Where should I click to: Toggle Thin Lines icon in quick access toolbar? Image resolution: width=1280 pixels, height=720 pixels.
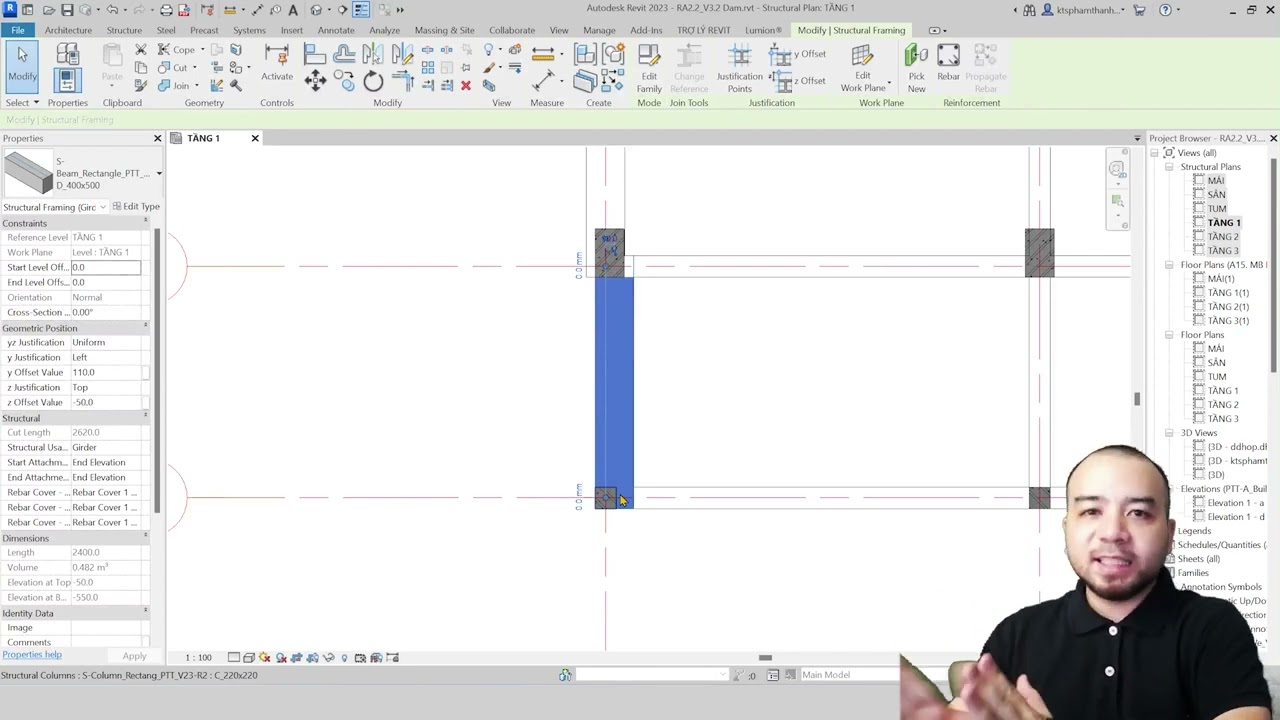(x=361, y=10)
